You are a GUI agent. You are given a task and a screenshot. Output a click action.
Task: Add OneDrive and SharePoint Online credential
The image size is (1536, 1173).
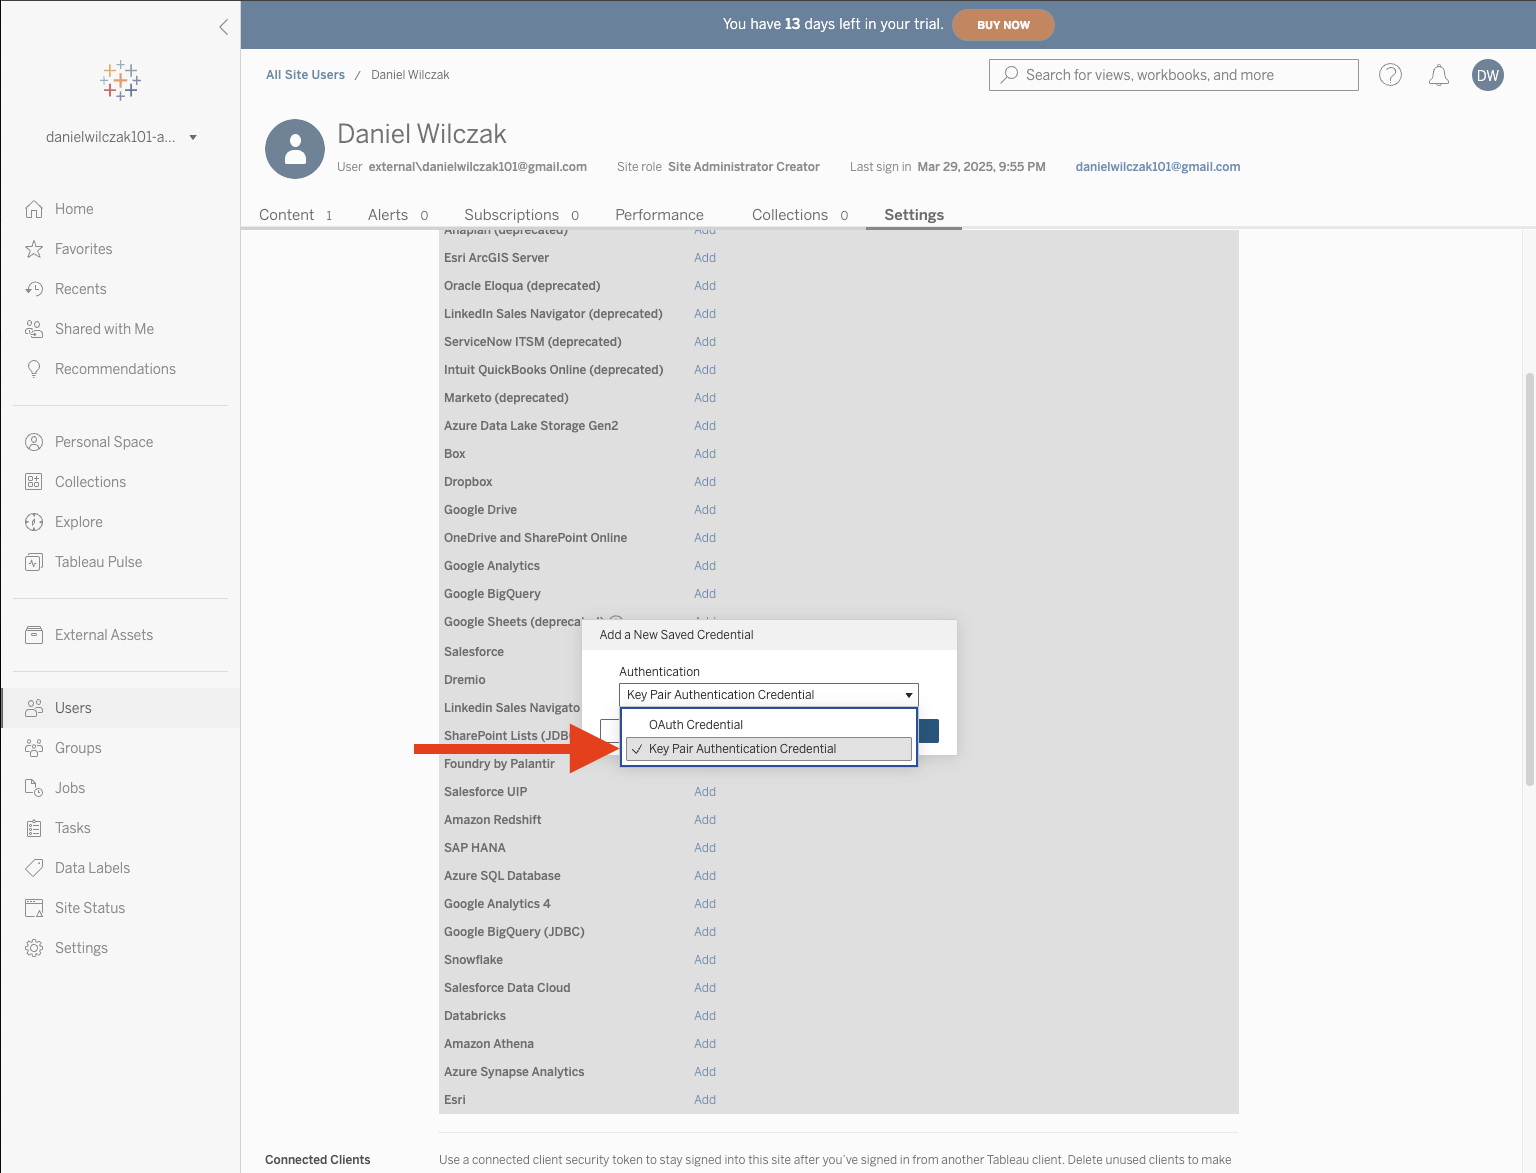pyautogui.click(x=705, y=538)
